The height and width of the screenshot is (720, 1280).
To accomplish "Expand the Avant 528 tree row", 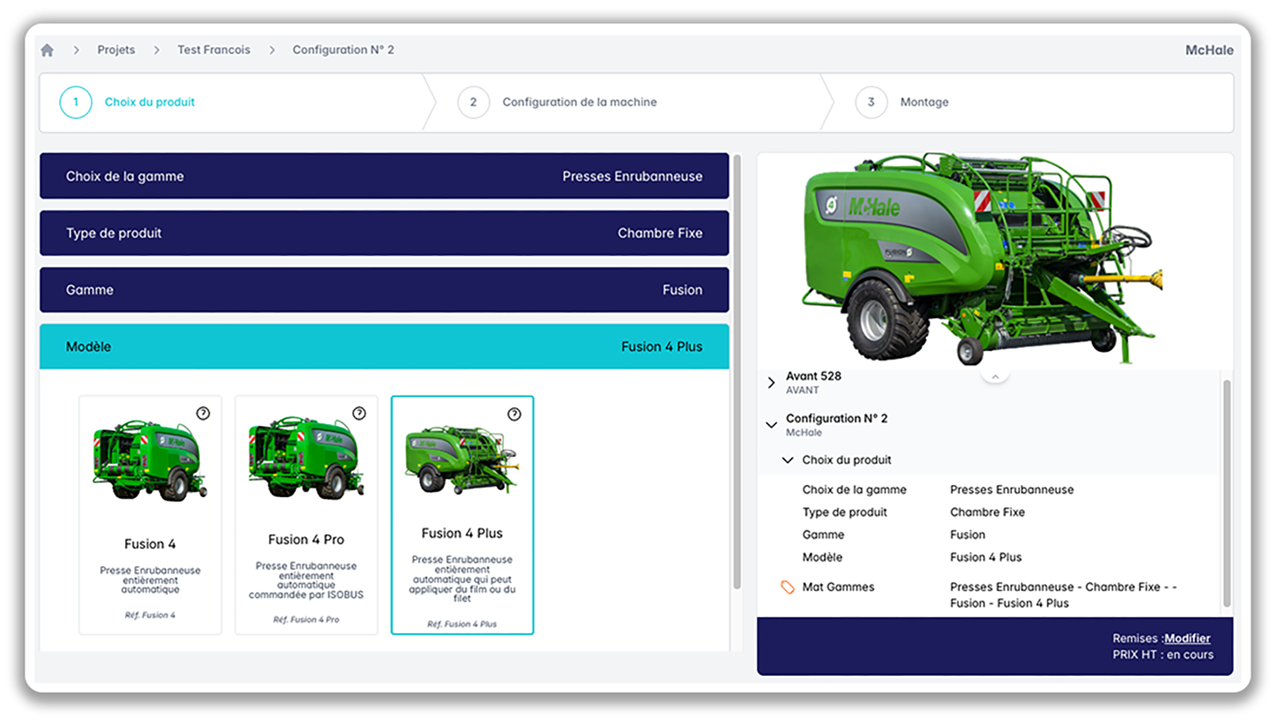I will (x=771, y=383).
